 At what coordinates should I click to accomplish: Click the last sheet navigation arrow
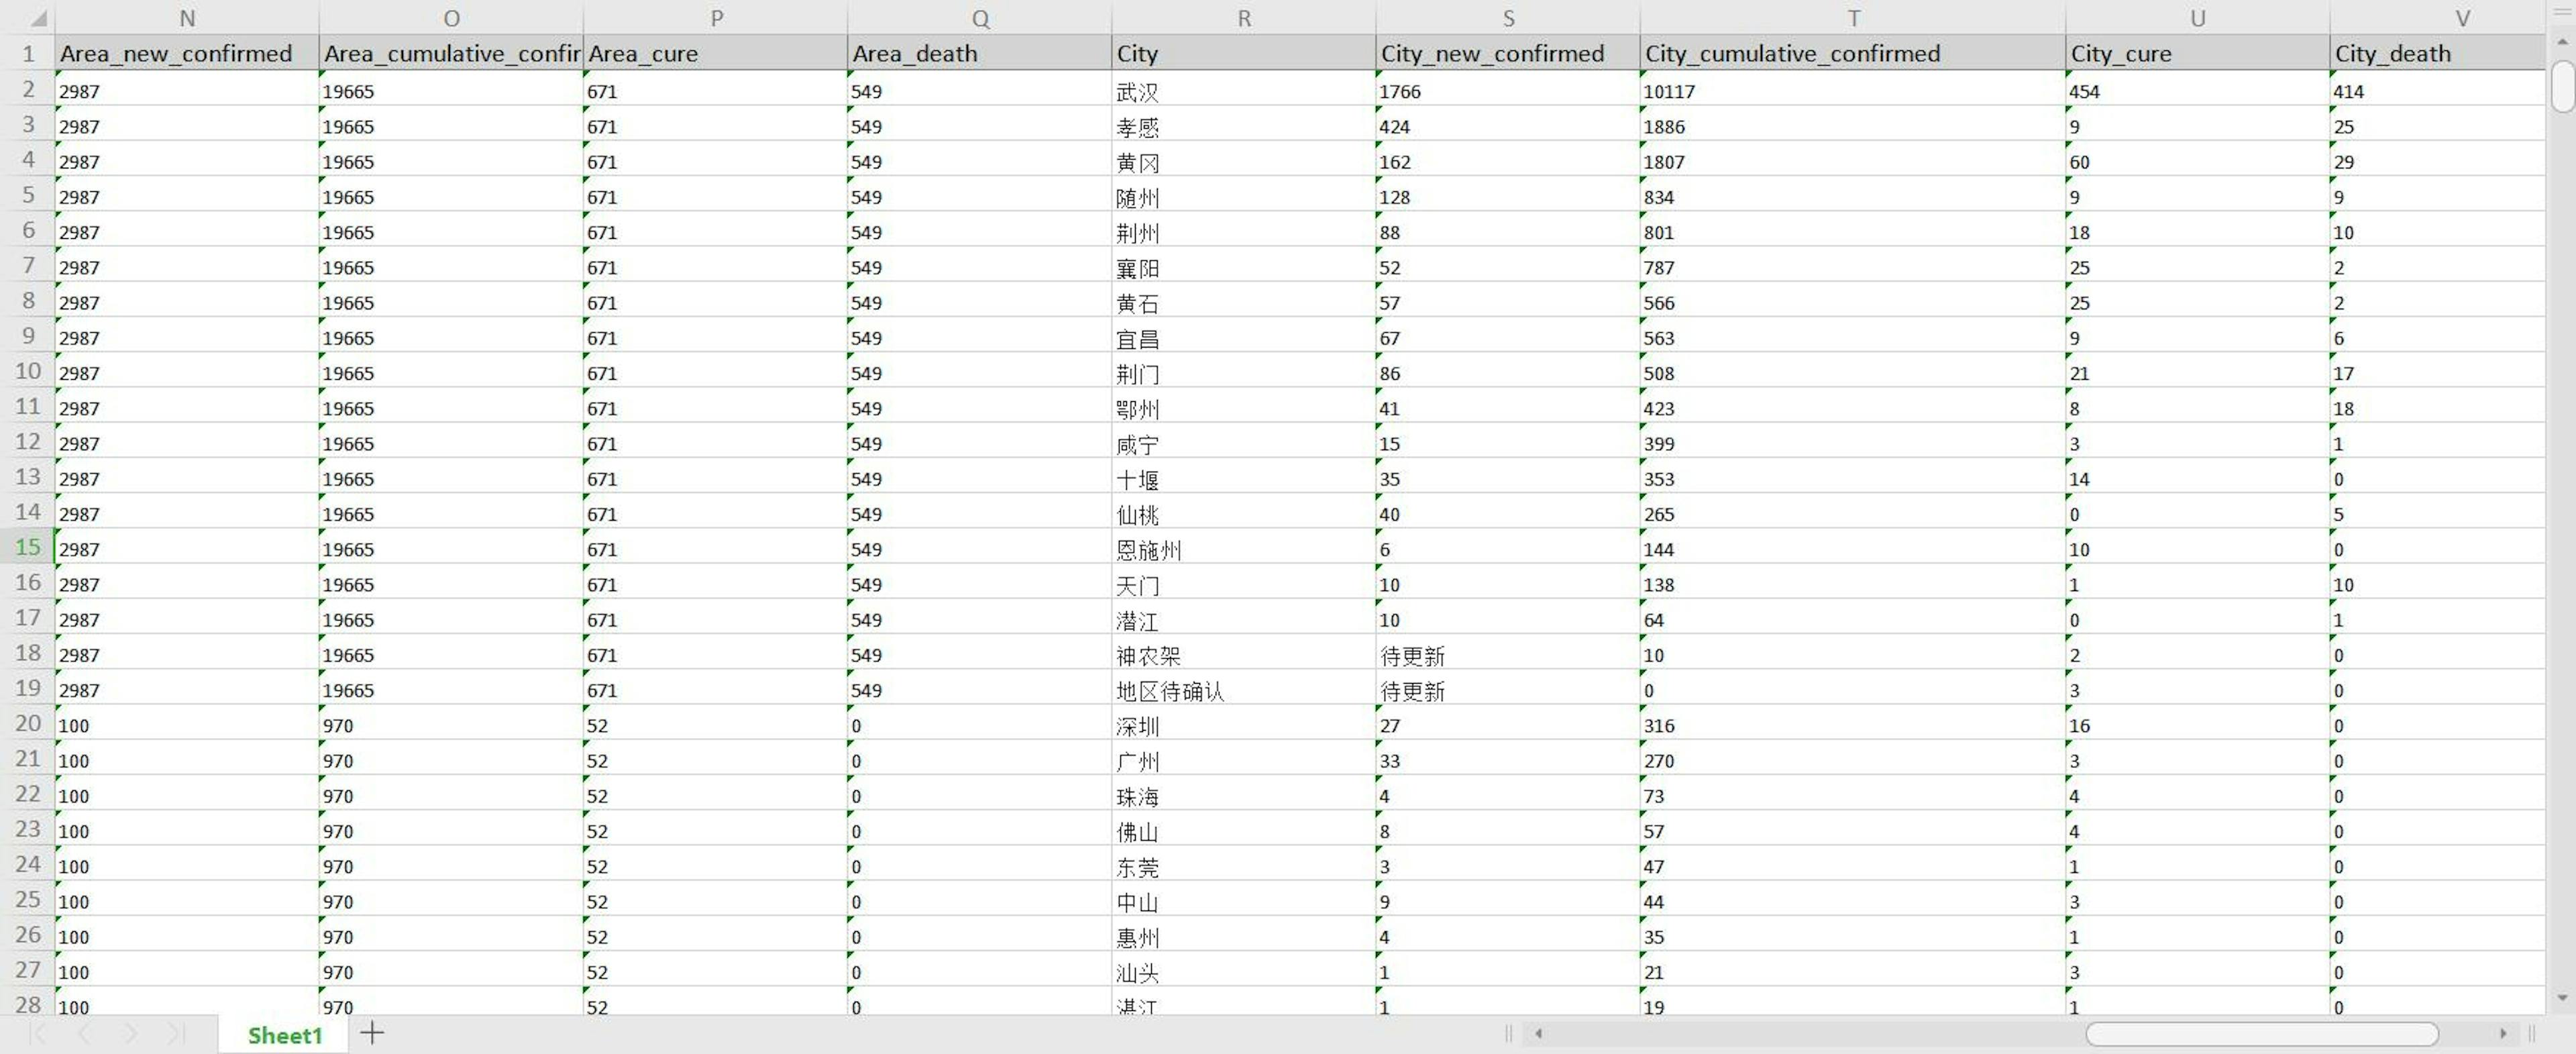[x=176, y=1033]
